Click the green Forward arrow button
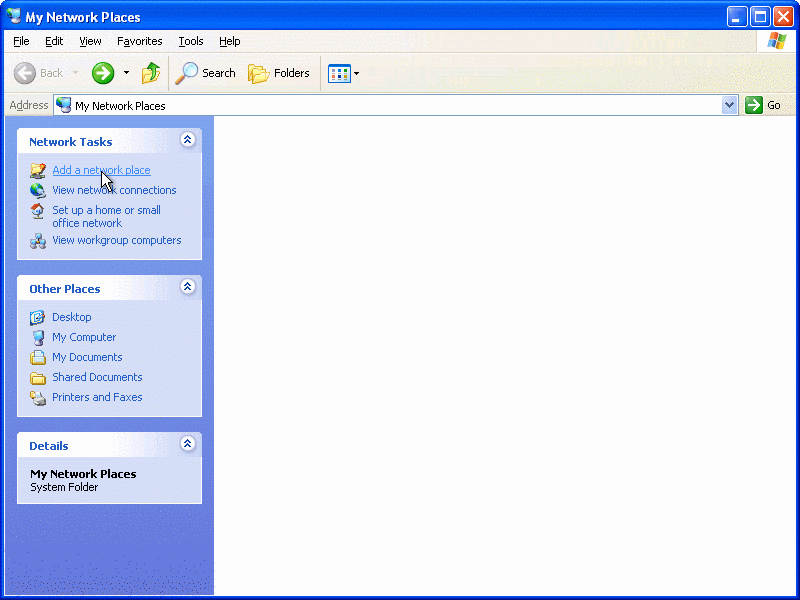800x600 pixels. click(103, 73)
